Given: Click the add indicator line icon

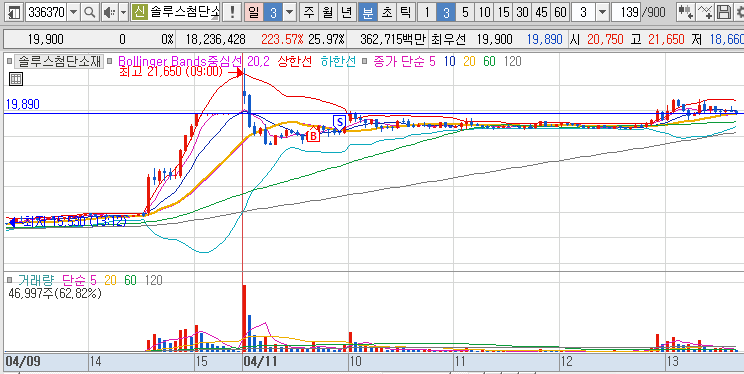Looking at the screenshot, I should coord(705,12).
